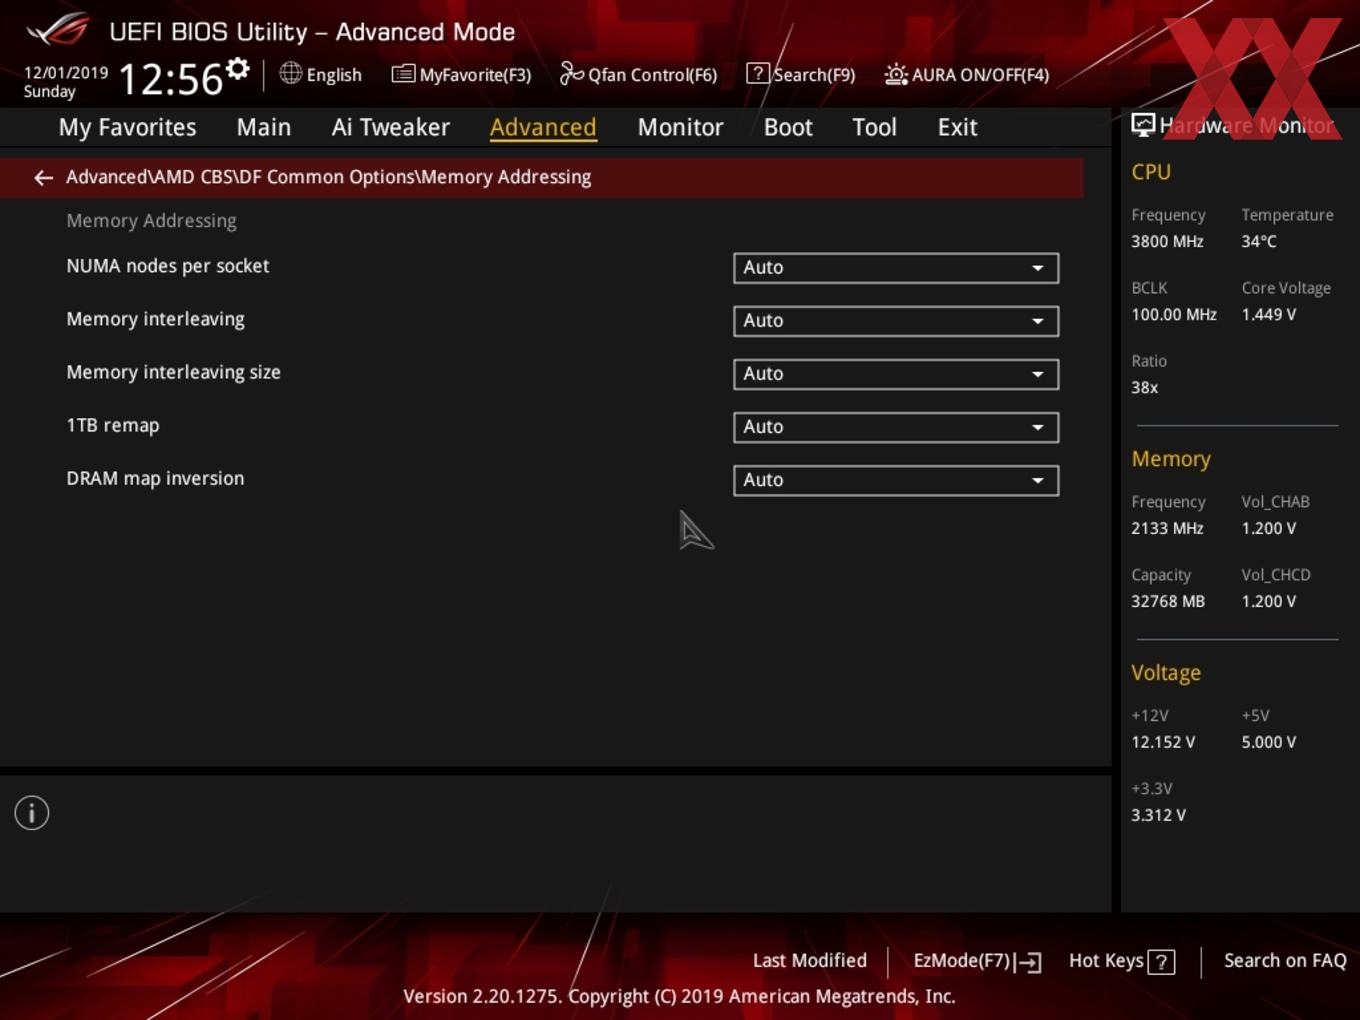The image size is (1360, 1020).
Task: Switch to the My Favorites tab
Action: click(127, 127)
